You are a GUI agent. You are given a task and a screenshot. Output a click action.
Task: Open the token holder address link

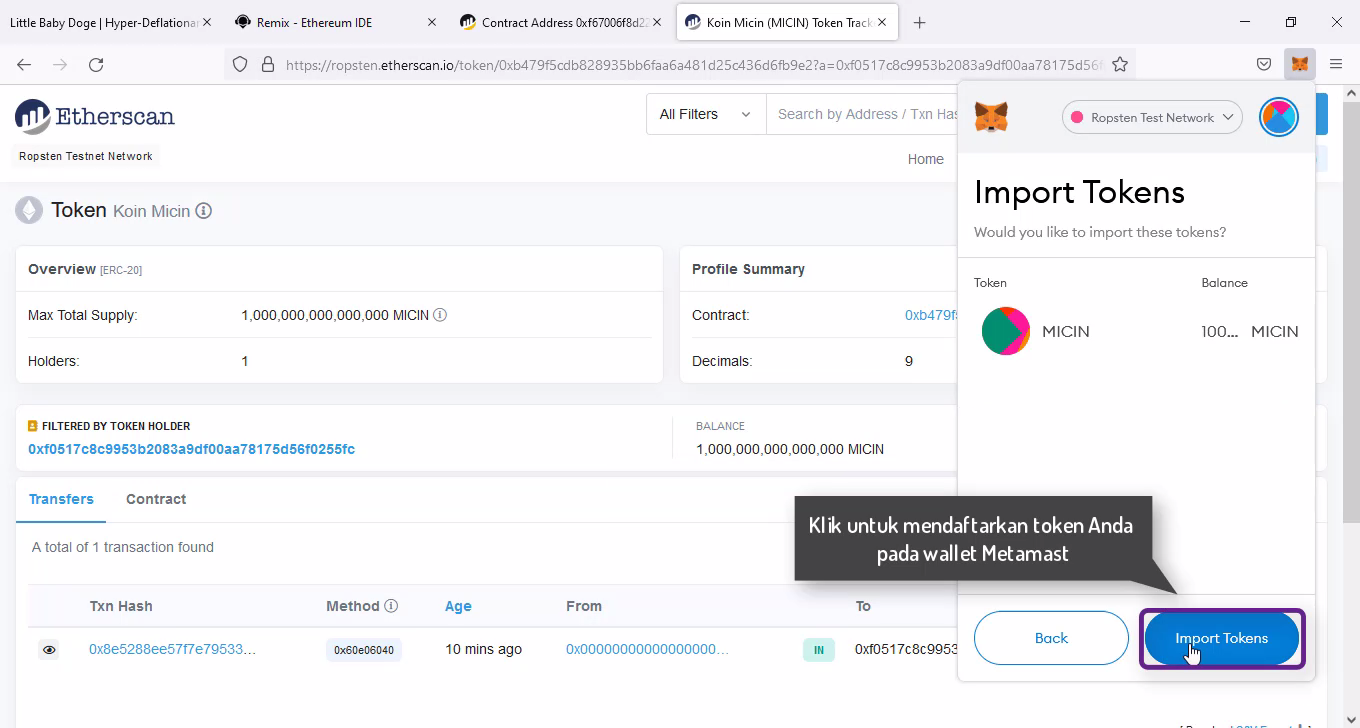[x=191, y=449]
